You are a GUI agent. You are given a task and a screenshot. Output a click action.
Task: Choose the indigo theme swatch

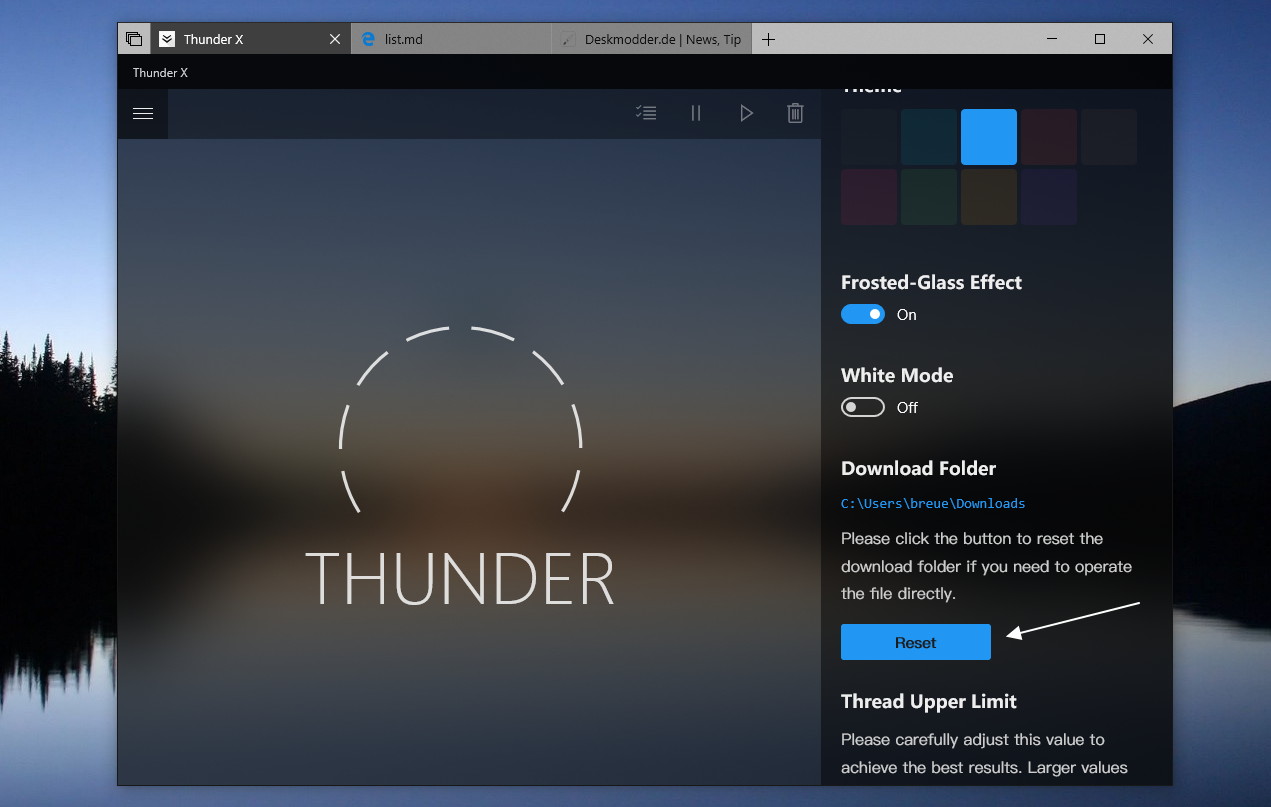(x=1049, y=197)
